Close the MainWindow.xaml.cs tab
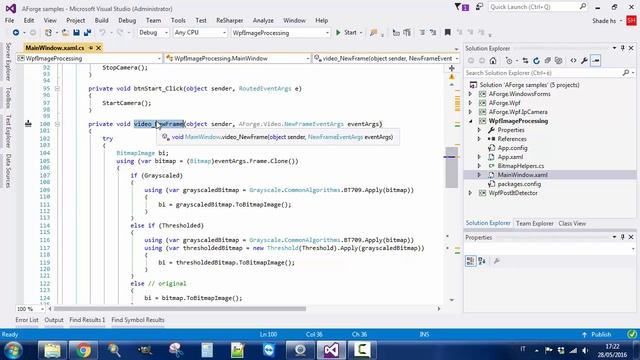The height and width of the screenshot is (360, 640). coord(98,48)
